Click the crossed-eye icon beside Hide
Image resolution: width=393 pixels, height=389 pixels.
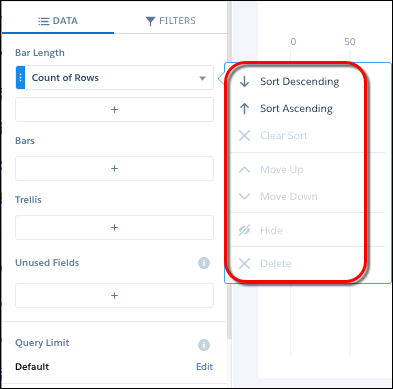click(x=244, y=230)
